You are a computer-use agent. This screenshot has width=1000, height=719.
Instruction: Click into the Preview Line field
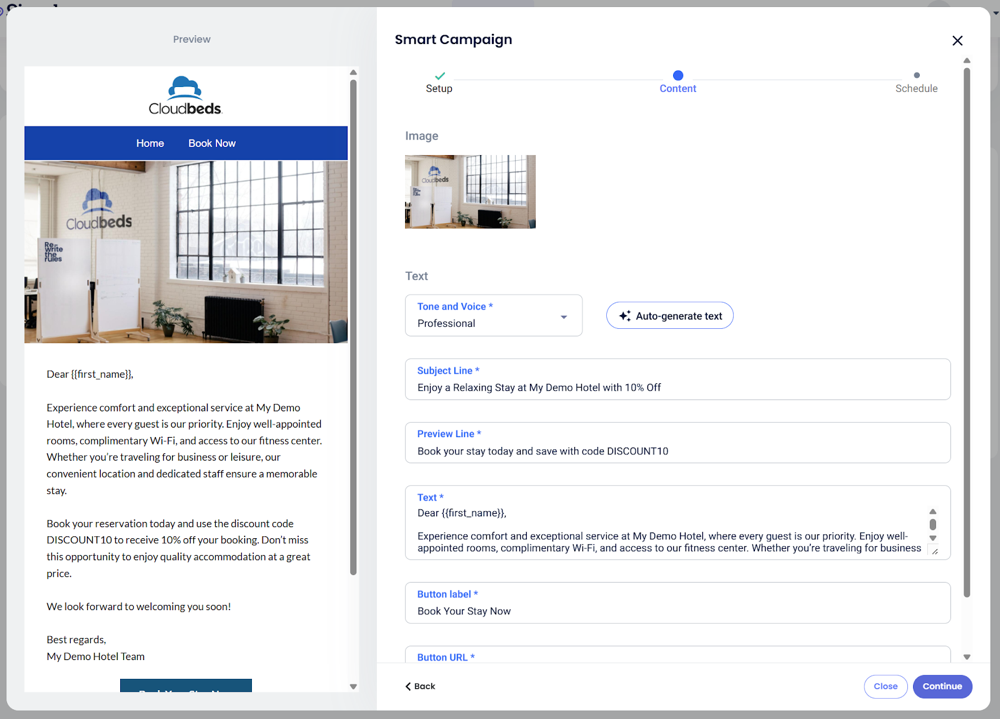point(677,451)
